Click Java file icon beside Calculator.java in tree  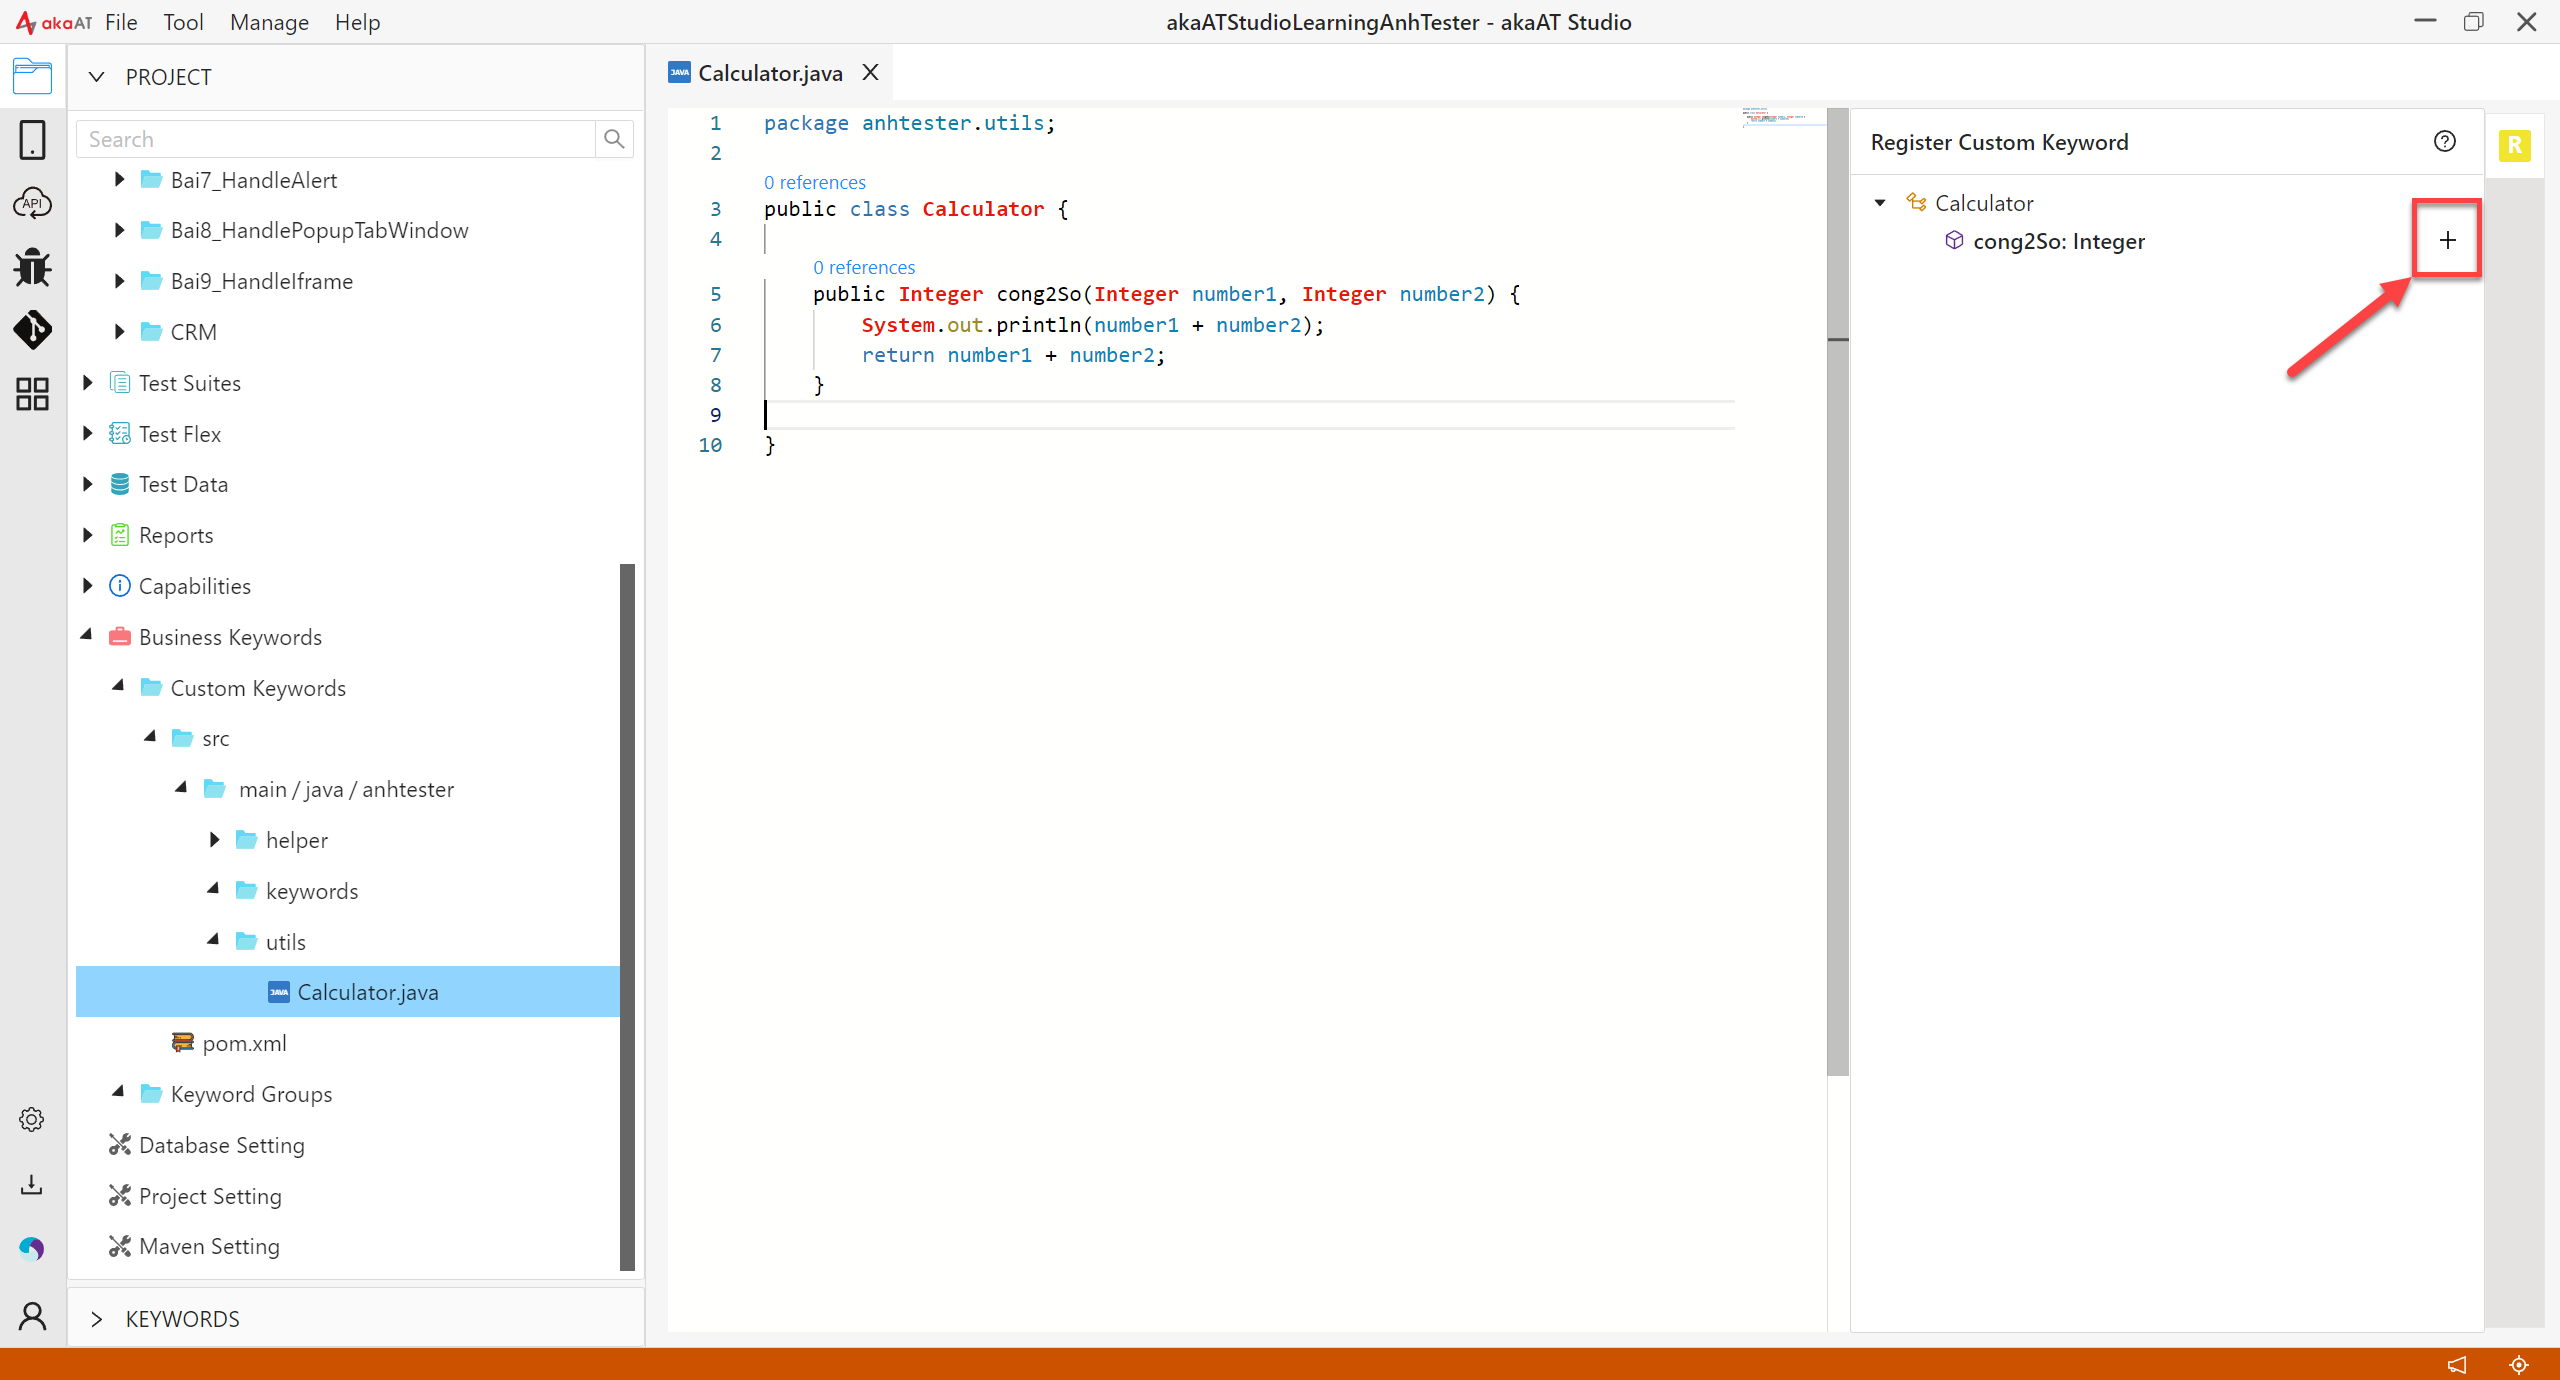279,992
